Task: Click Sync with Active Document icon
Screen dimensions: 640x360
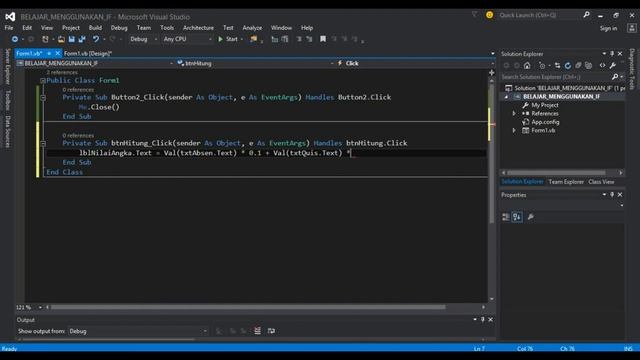Action: click(558, 65)
